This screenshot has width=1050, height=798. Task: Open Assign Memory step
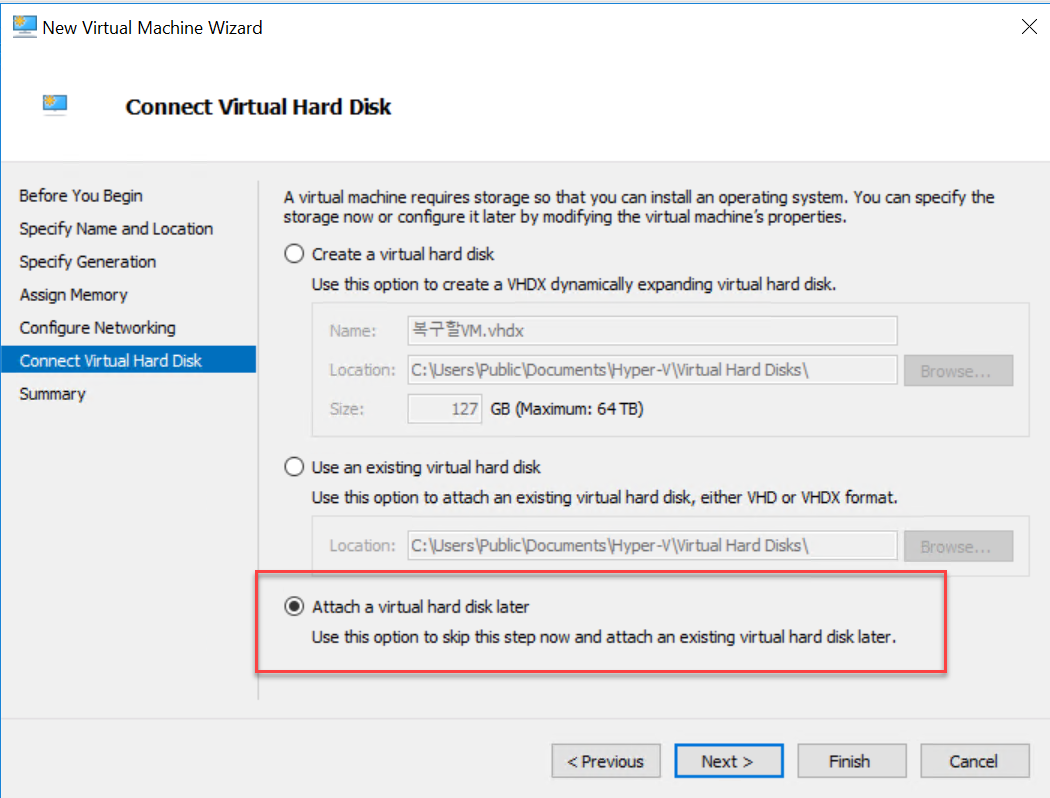(x=74, y=295)
